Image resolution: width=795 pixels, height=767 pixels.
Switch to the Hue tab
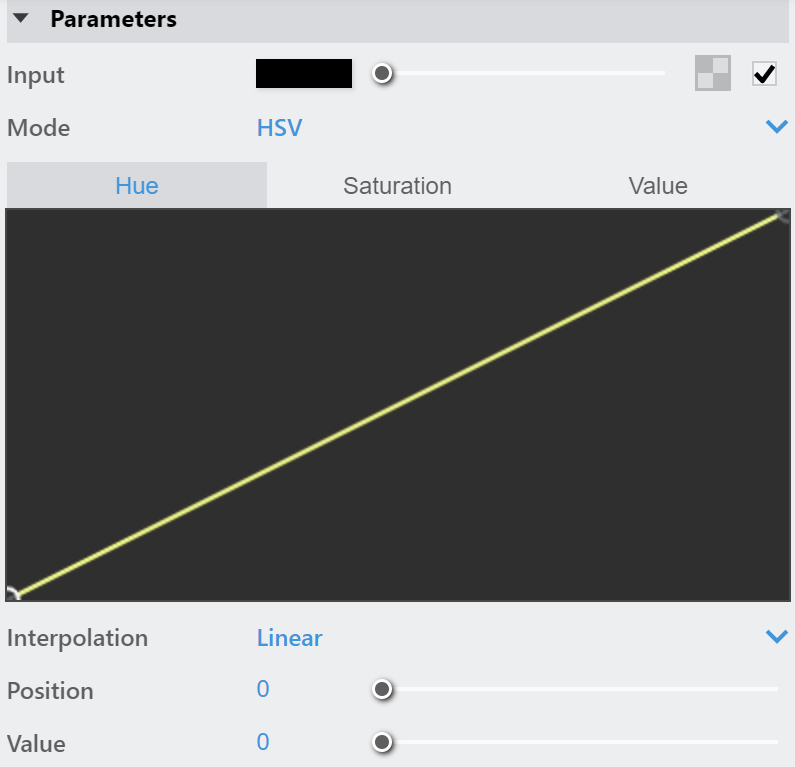(x=137, y=185)
